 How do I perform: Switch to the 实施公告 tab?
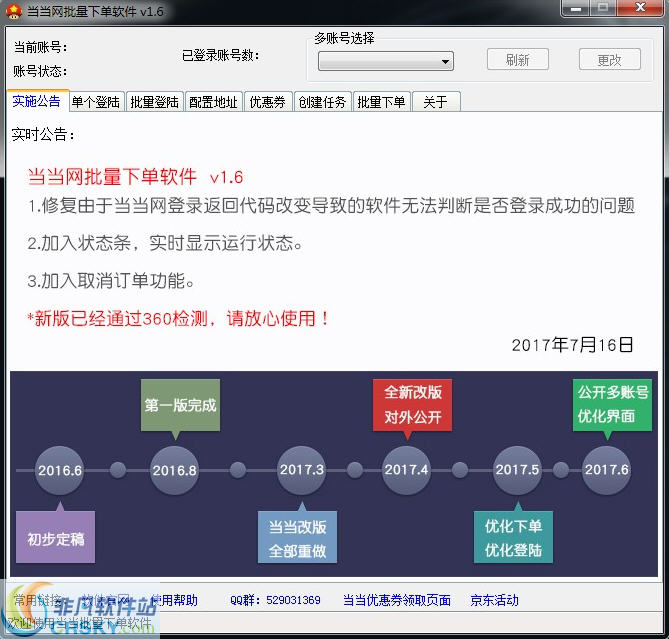(x=37, y=101)
